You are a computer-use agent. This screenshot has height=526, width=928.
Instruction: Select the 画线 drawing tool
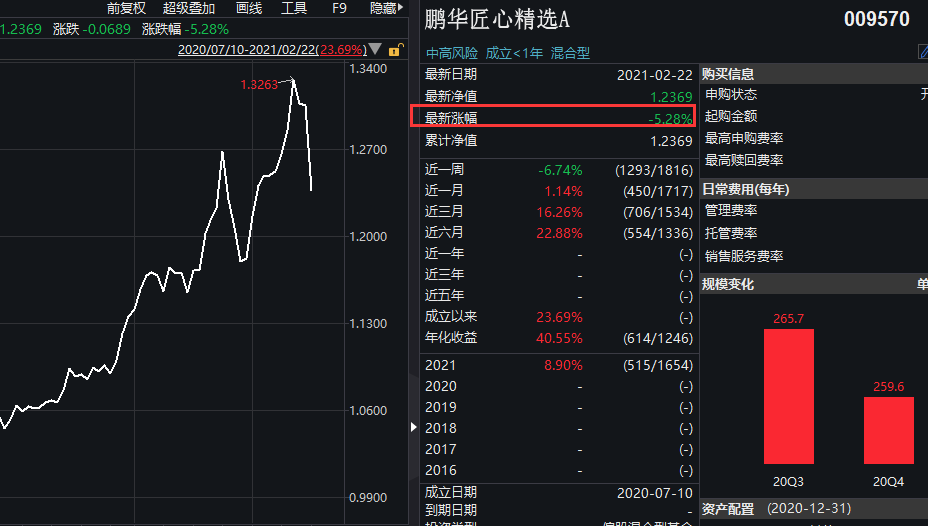[x=248, y=8]
